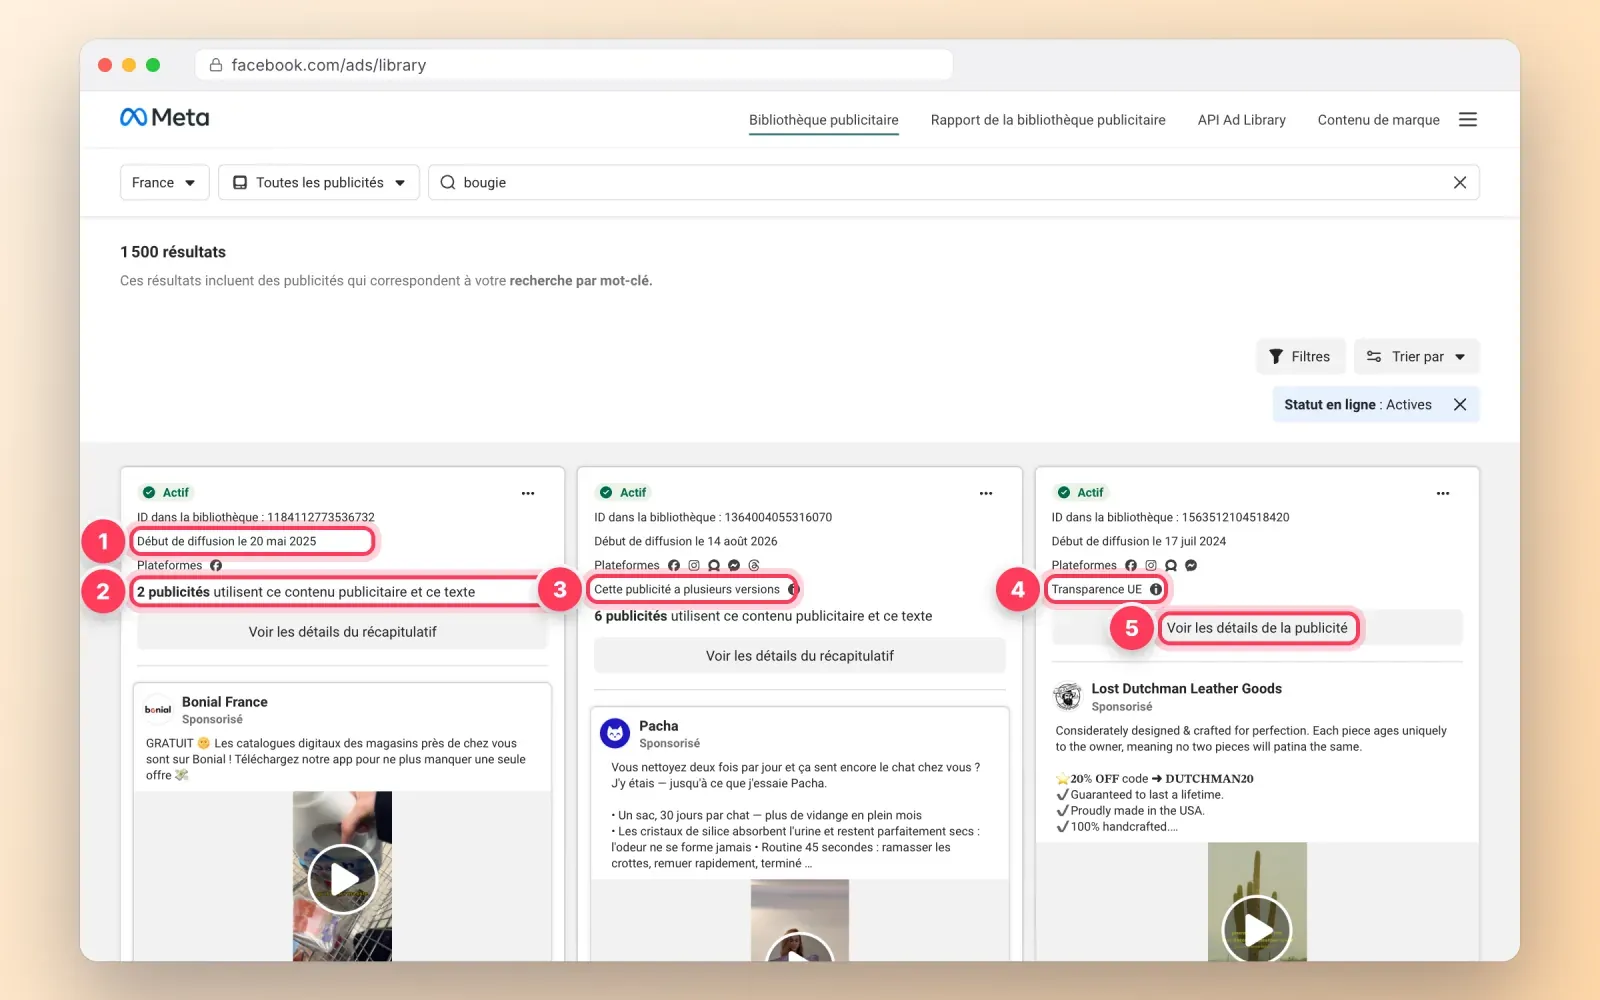The image size is (1600, 1000).
Task: Open Rapport de la bibliothèque publicitaire
Action: [x=1047, y=120]
